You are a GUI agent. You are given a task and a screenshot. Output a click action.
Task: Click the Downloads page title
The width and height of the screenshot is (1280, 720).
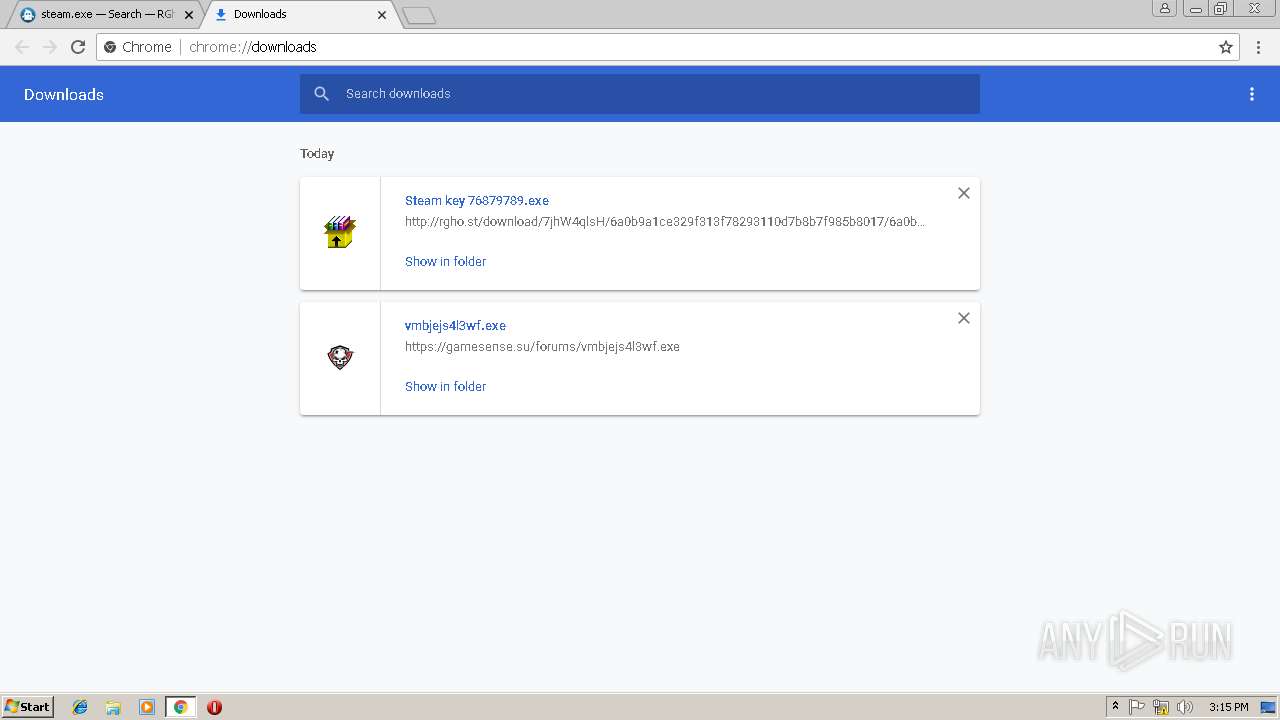click(64, 94)
